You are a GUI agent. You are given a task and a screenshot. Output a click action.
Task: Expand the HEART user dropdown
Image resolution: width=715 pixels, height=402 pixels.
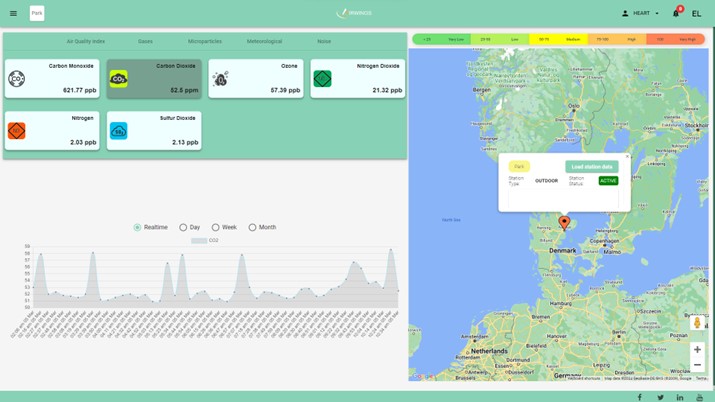641,14
